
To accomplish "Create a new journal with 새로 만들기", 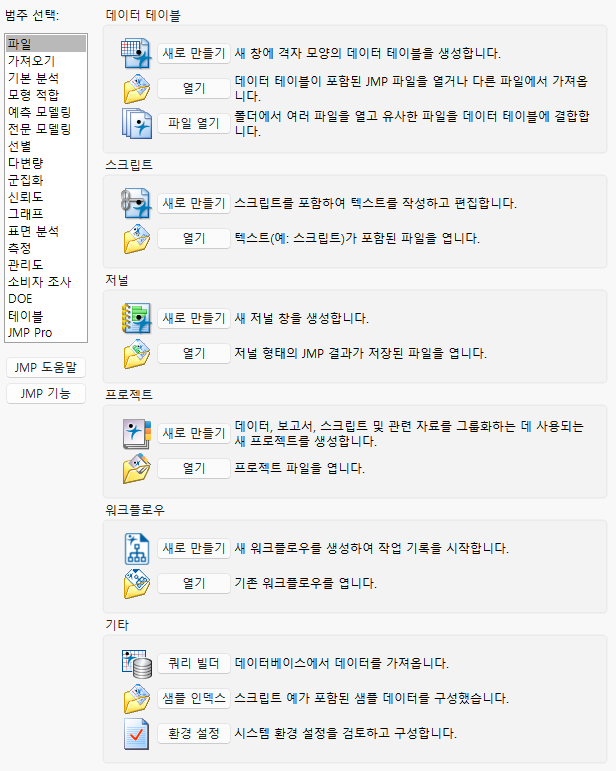I will [194, 318].
